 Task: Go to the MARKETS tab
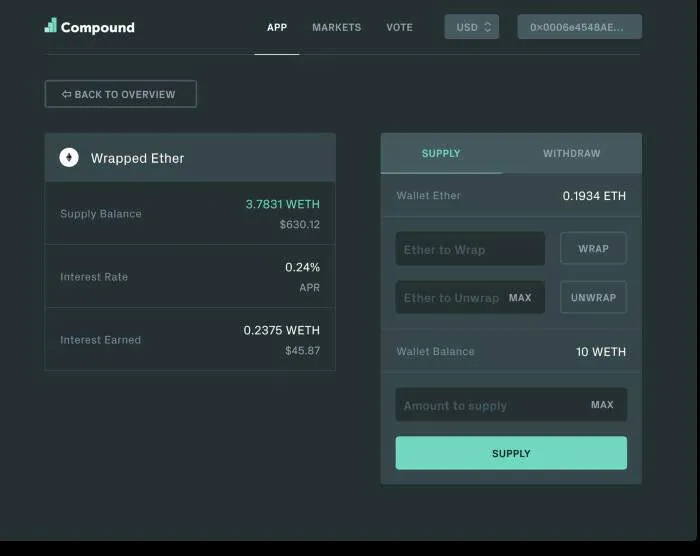click(337, 27)
